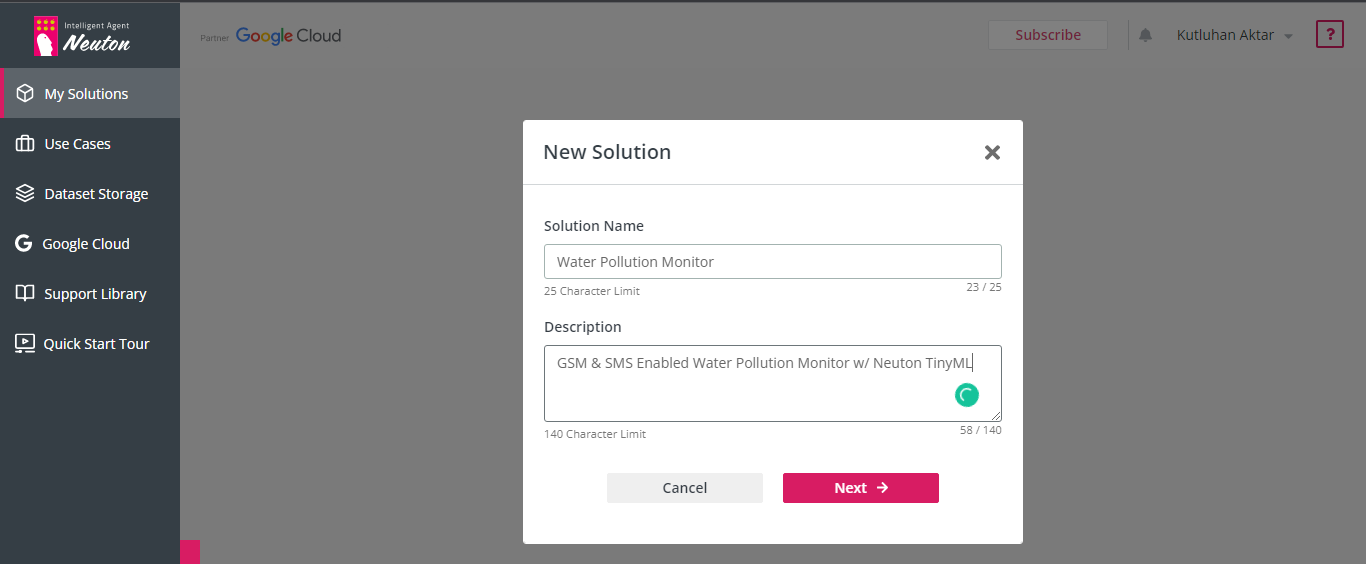Image resolution: width=1366 pixels, height=564 pixels.
Task: Open the help question mark icon
Action: coord(1329,35)
